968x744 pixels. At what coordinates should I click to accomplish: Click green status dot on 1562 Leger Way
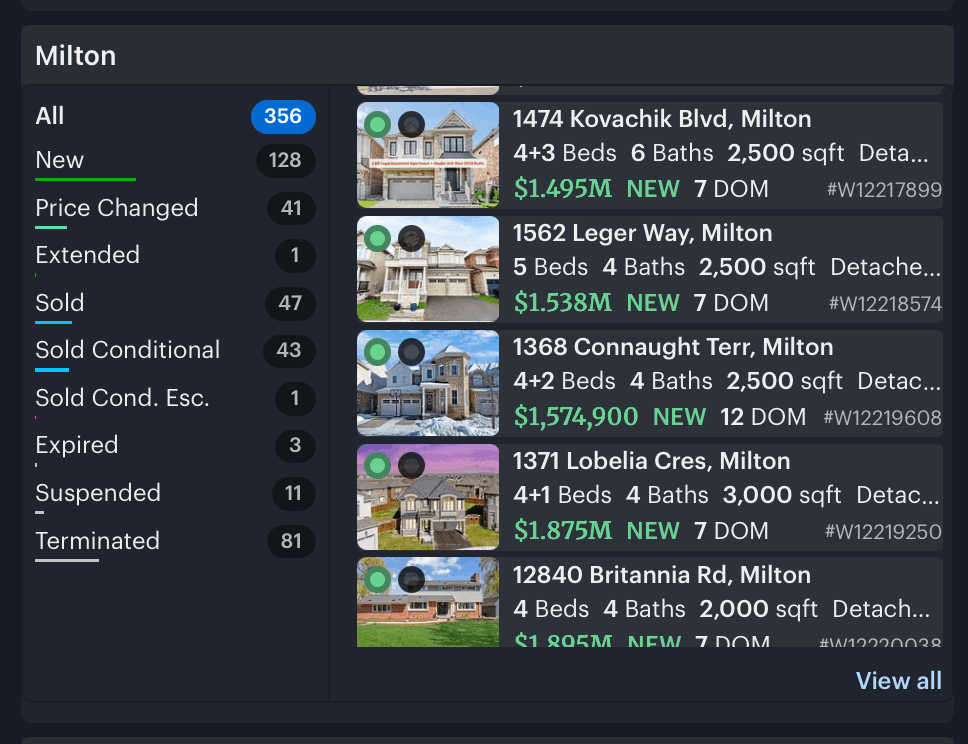[x=377, y=238]
